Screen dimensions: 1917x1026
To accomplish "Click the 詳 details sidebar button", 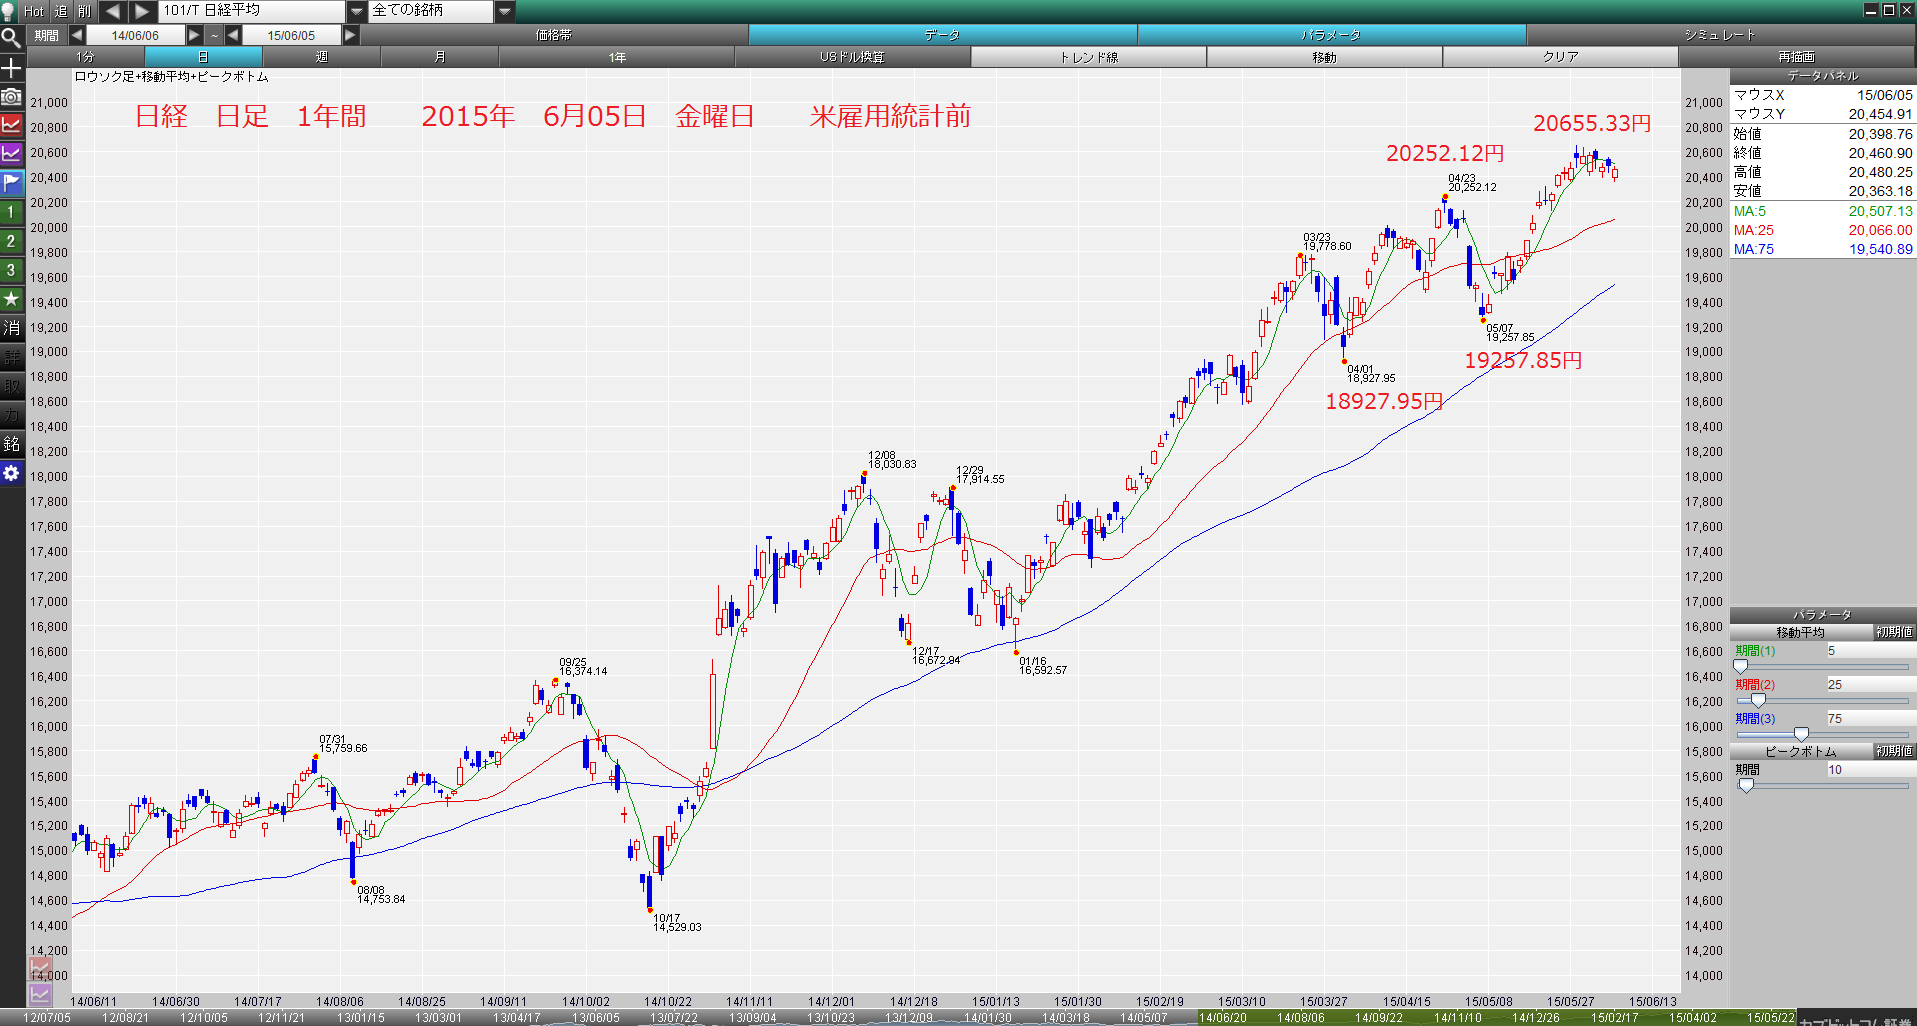I will (11, 357).
